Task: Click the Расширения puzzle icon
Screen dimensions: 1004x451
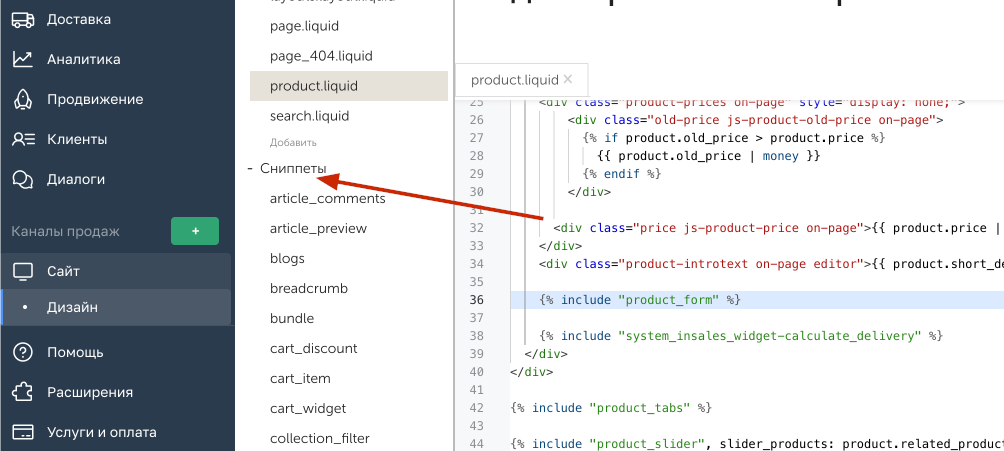Action: tap(23, 392)
